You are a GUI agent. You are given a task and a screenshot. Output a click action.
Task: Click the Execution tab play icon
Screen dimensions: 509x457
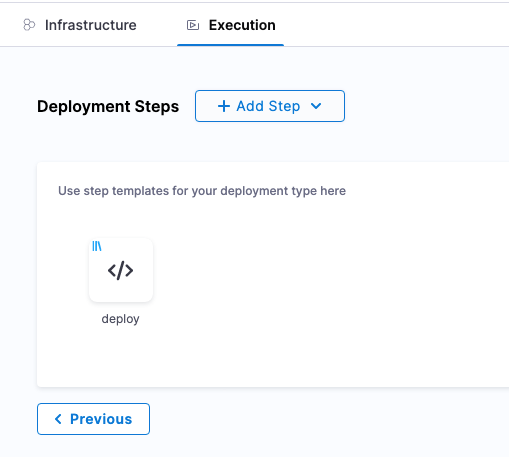(193, 25)
